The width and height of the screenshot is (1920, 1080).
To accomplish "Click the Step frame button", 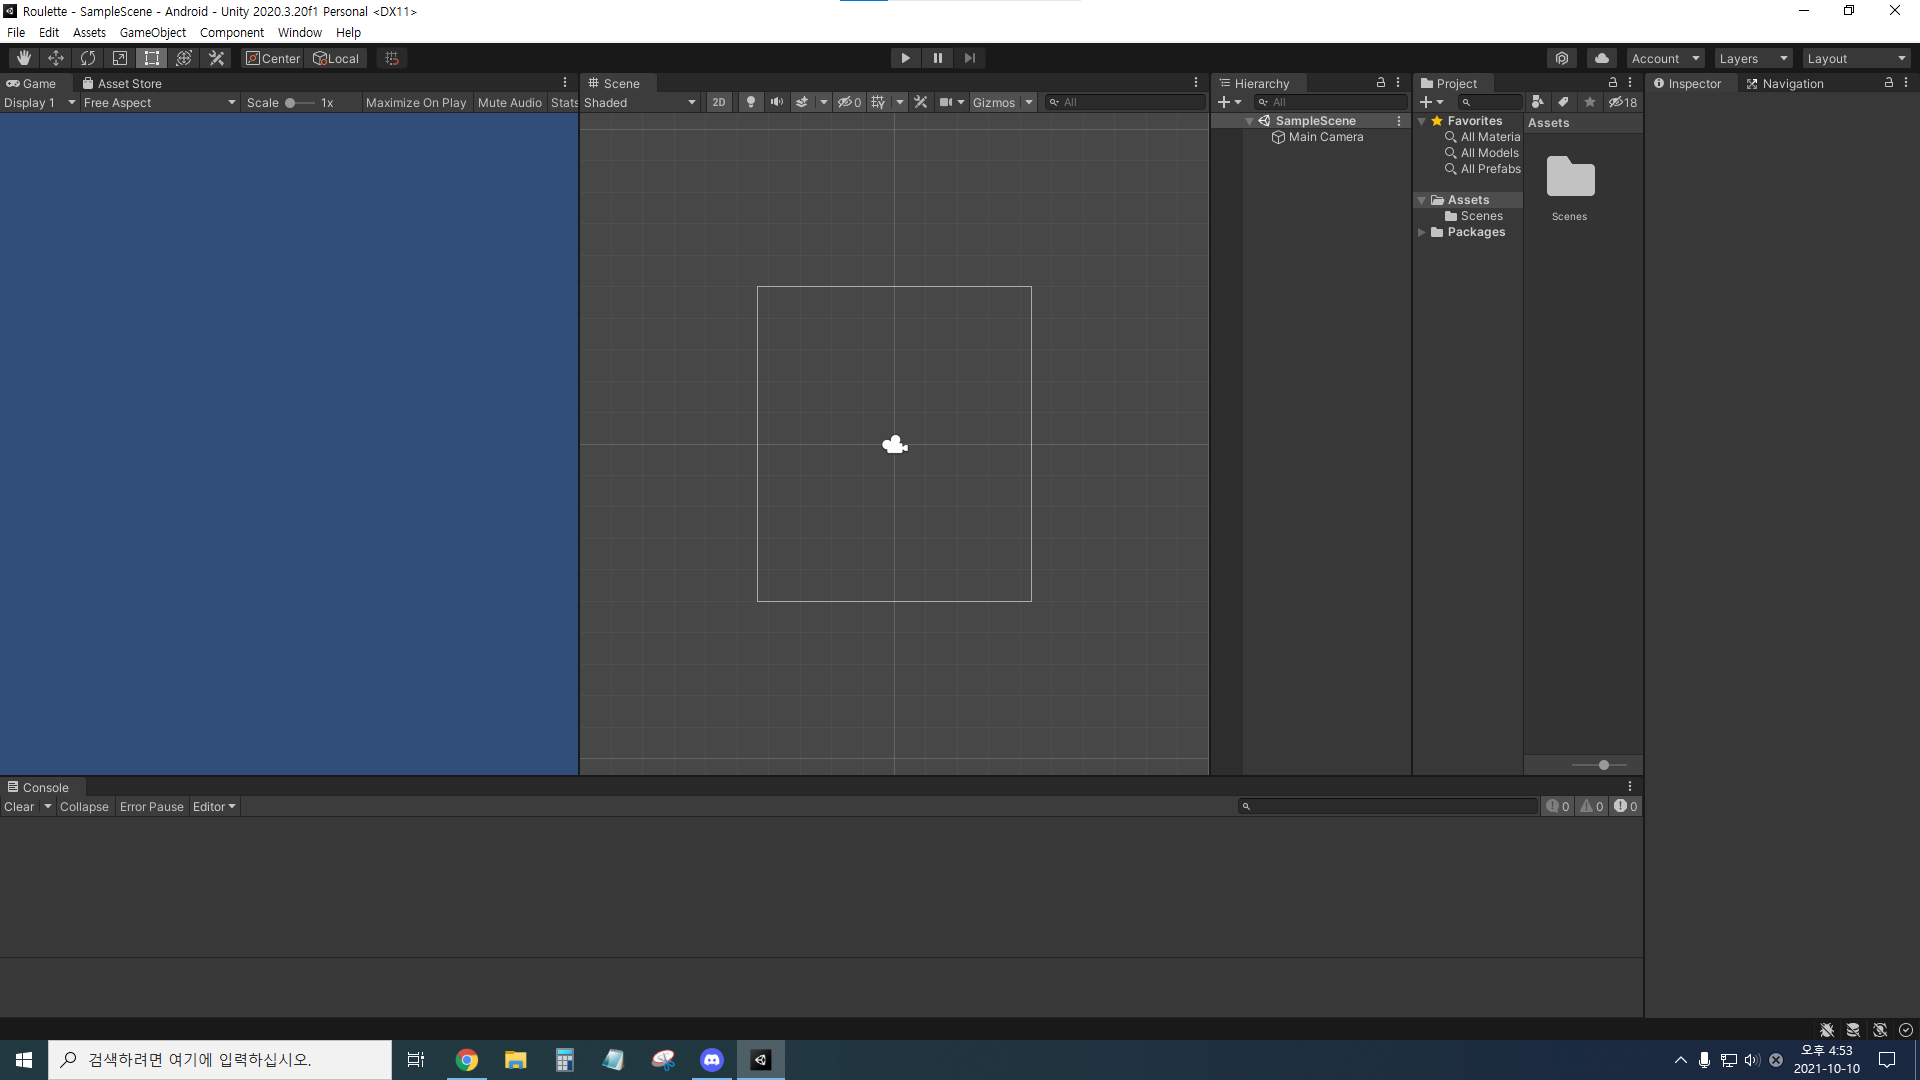I will tap(969, 58).
